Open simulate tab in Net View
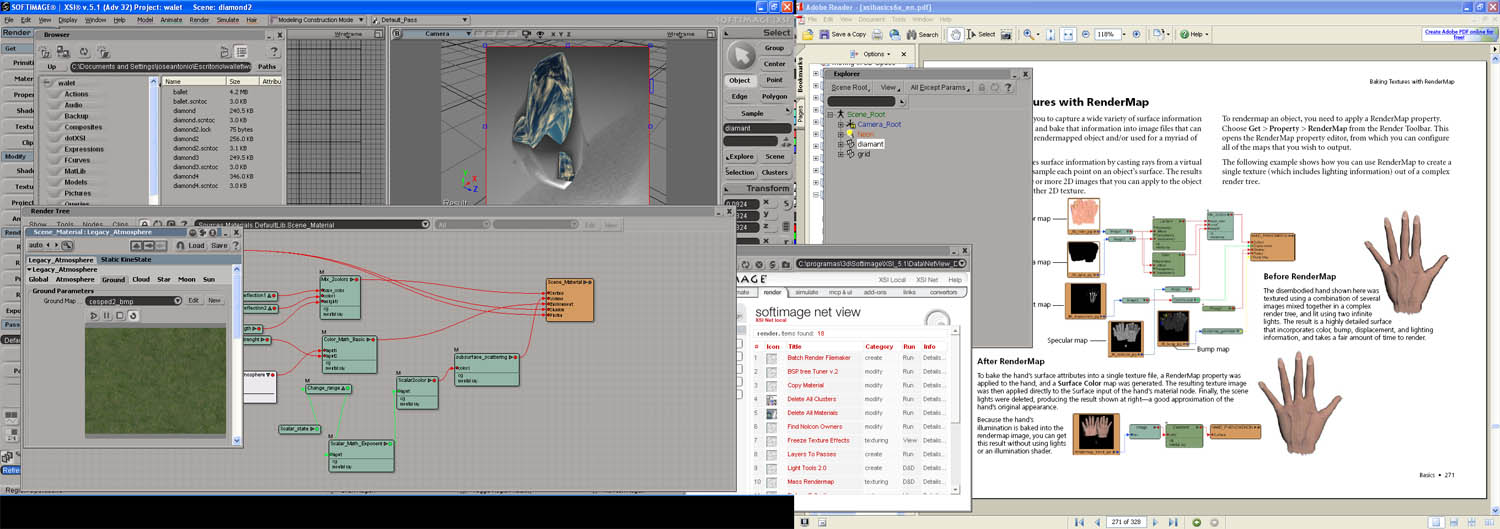The height and width of the screenshot is (529, 1500). point(807,292)
